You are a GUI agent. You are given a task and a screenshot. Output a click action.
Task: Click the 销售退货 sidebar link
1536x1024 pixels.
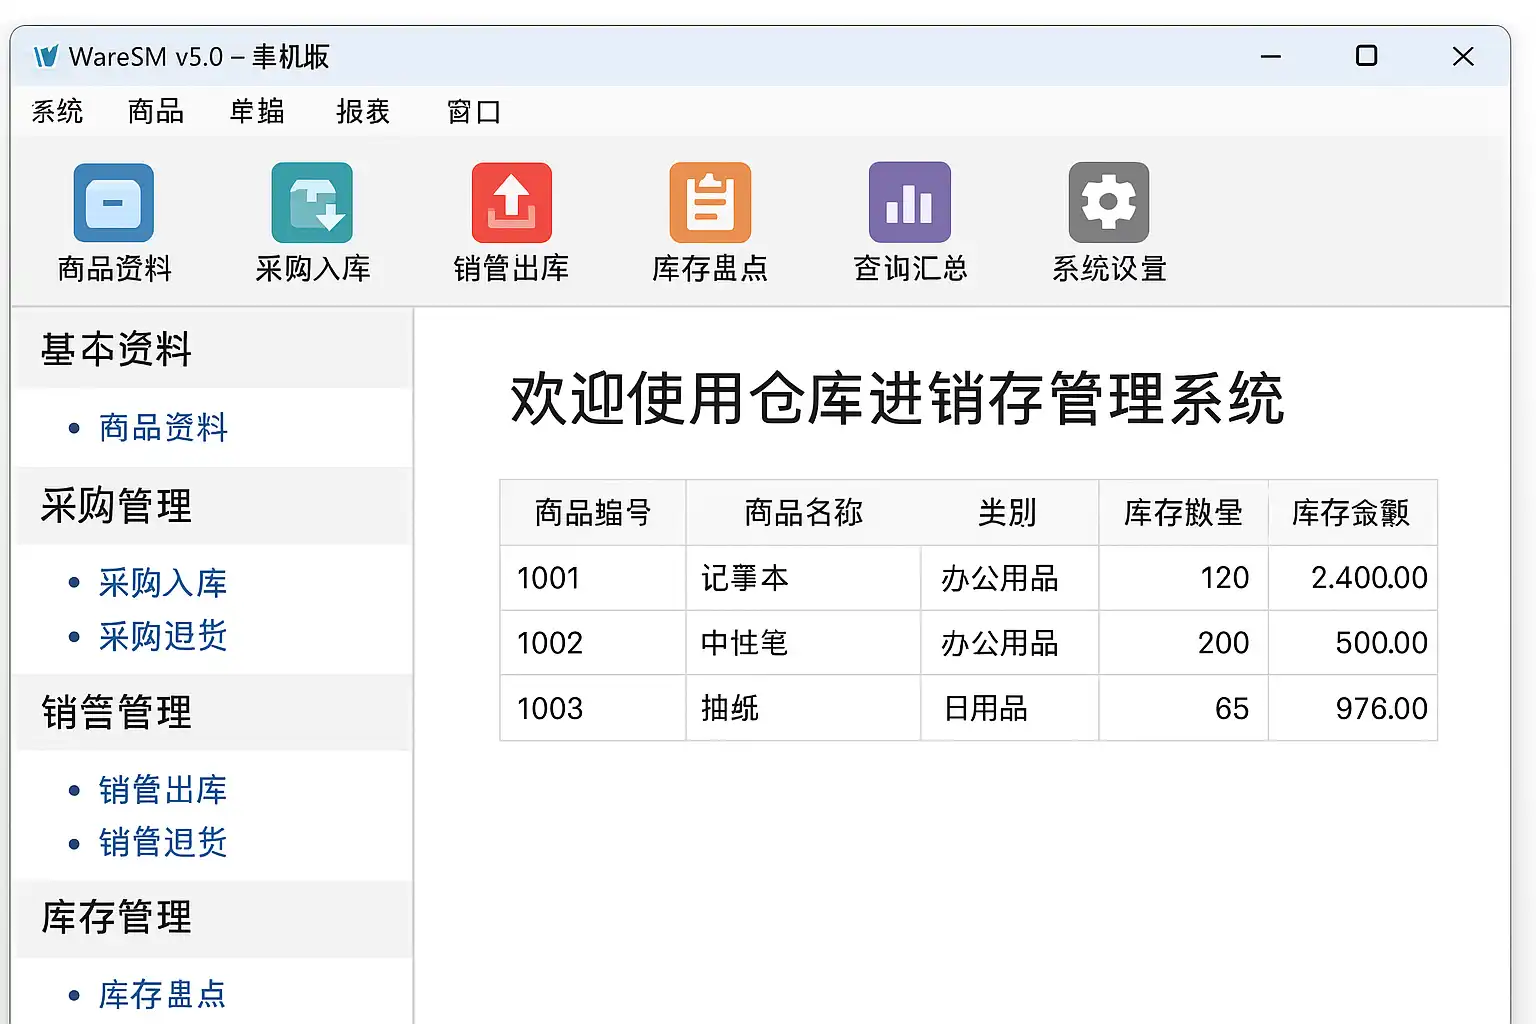(x=163, y=843)
